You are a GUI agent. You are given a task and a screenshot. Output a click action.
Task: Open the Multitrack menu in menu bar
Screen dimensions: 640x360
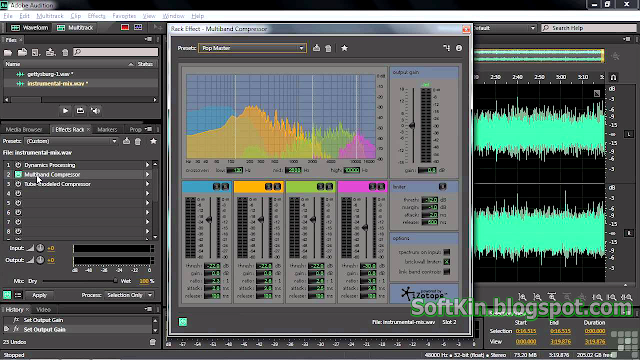[x=50, y=16]
